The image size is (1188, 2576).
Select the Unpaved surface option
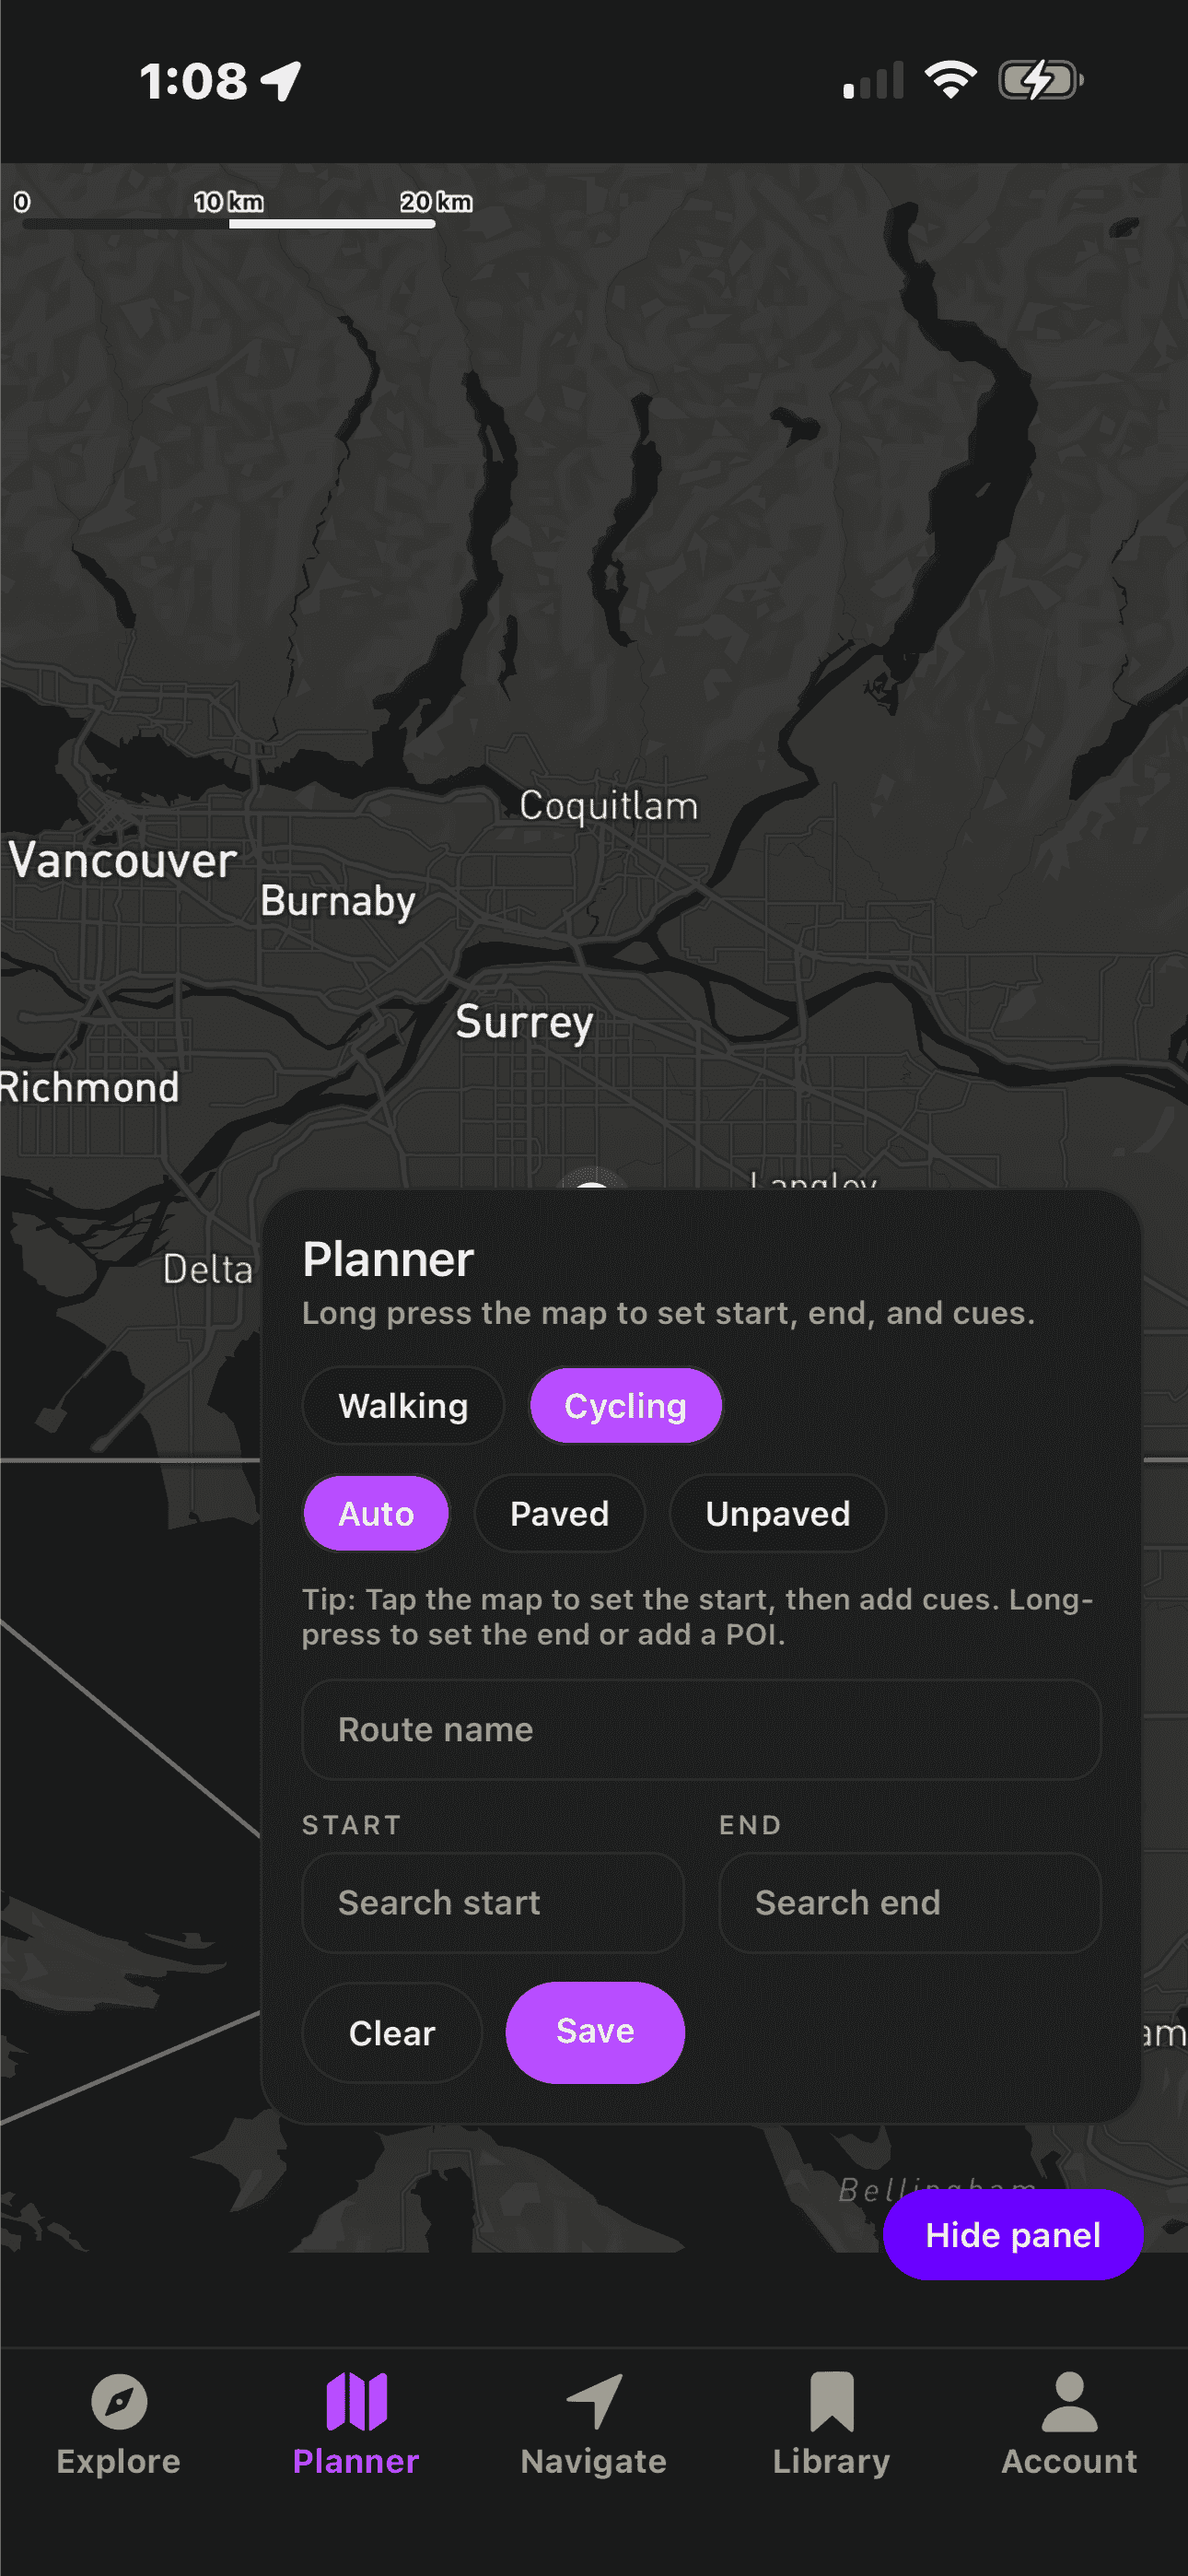pos(777,1513)
